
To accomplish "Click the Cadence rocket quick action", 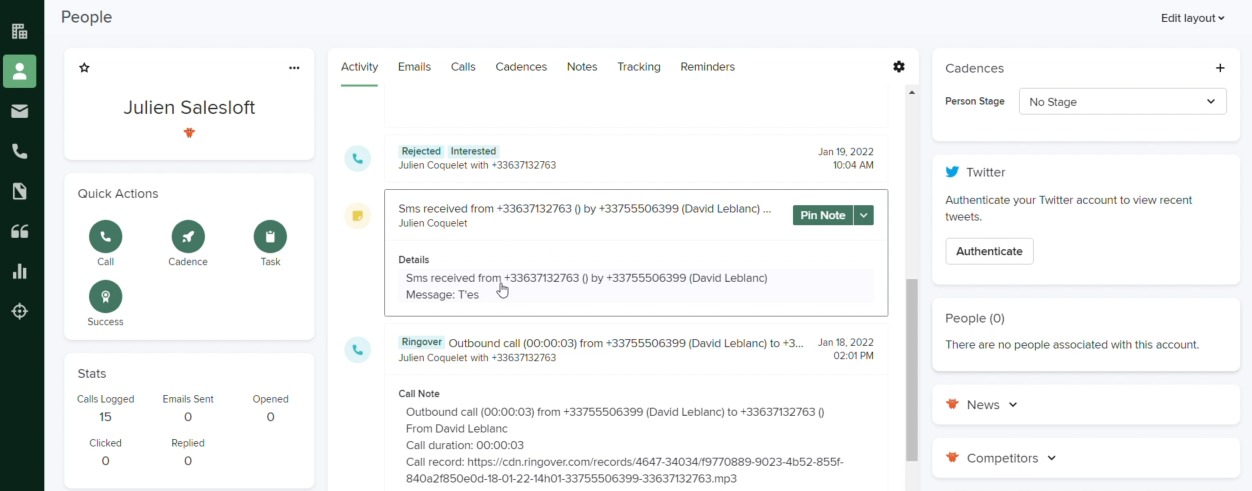I will click(188, 237).
